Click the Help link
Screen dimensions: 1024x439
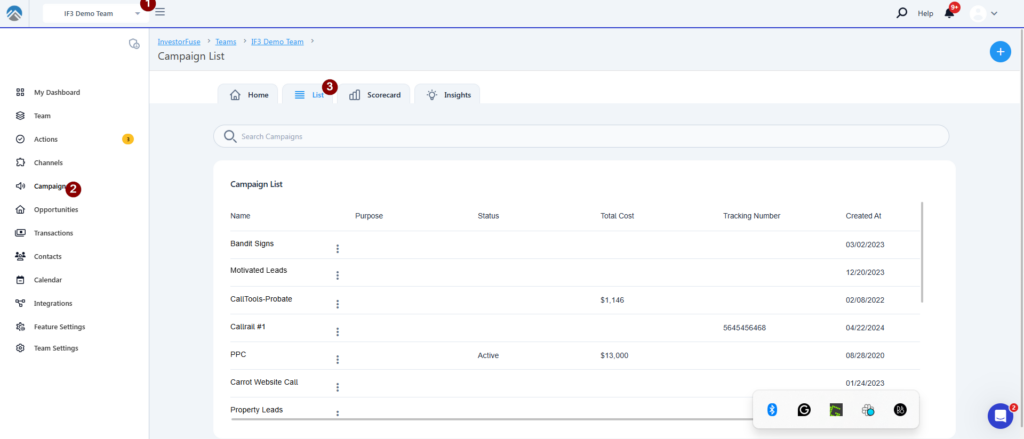pyautogui.click(x=925, y=13)
